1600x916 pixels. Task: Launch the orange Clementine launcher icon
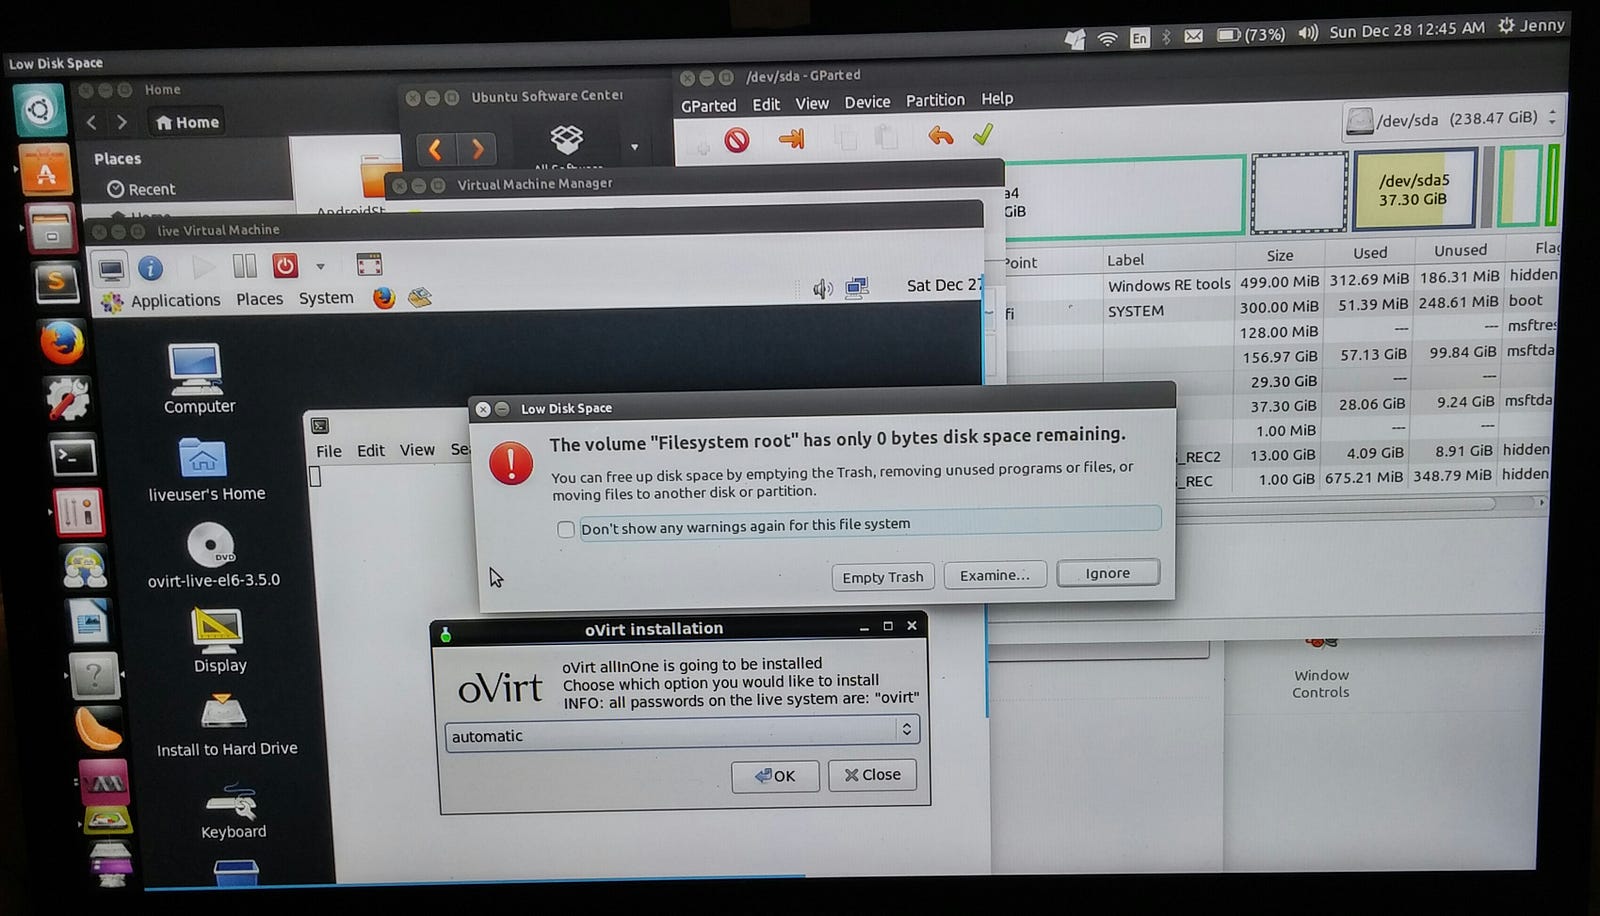(x=98, y=730)
